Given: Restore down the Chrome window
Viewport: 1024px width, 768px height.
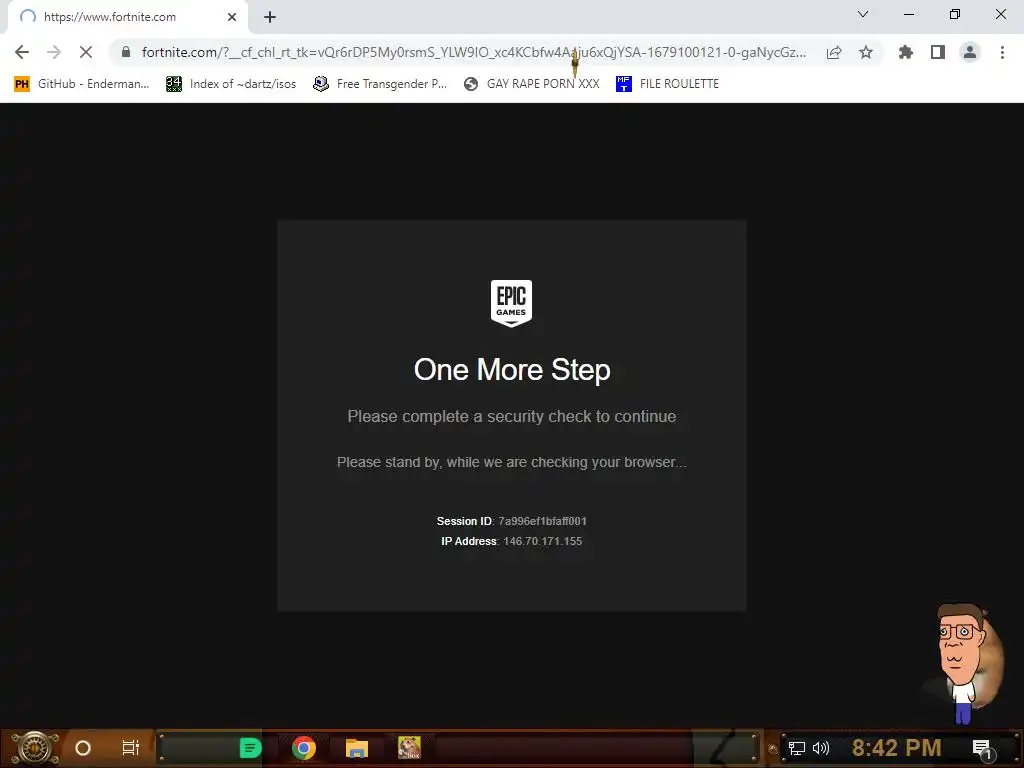Looking at the screenshot, I should click(x=955, y=14).
